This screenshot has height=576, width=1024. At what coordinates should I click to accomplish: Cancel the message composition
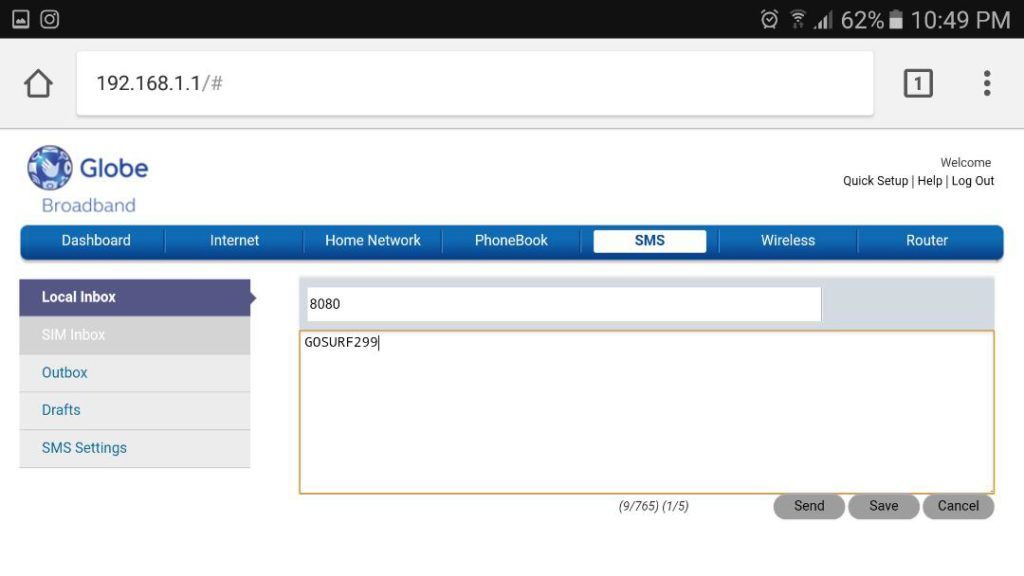click(958, 506)
